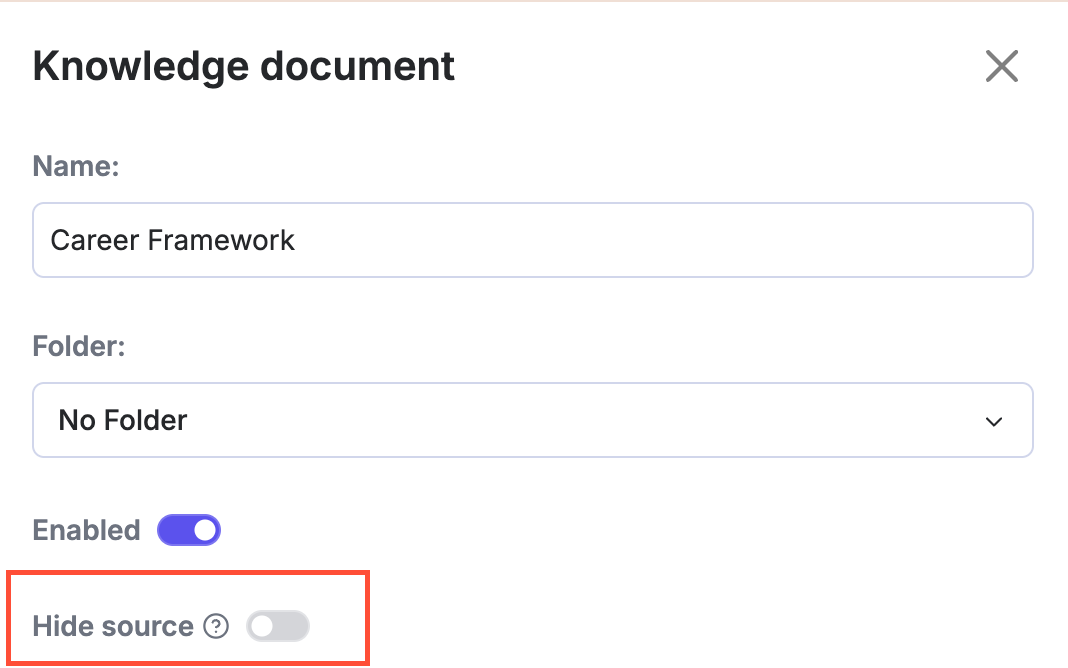
Task: Click the Name: field label
Action: tap(76, 166)
